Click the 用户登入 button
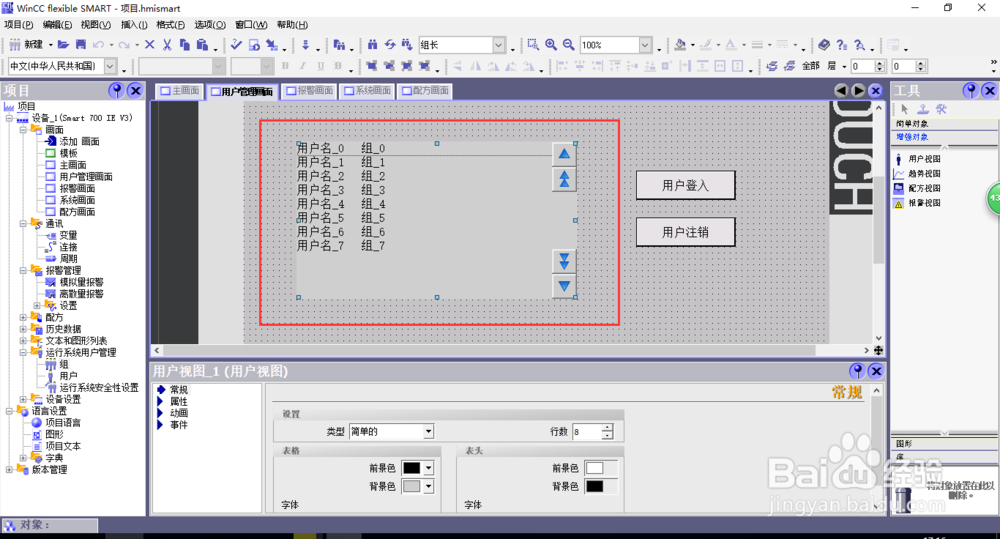 [686, 186]
